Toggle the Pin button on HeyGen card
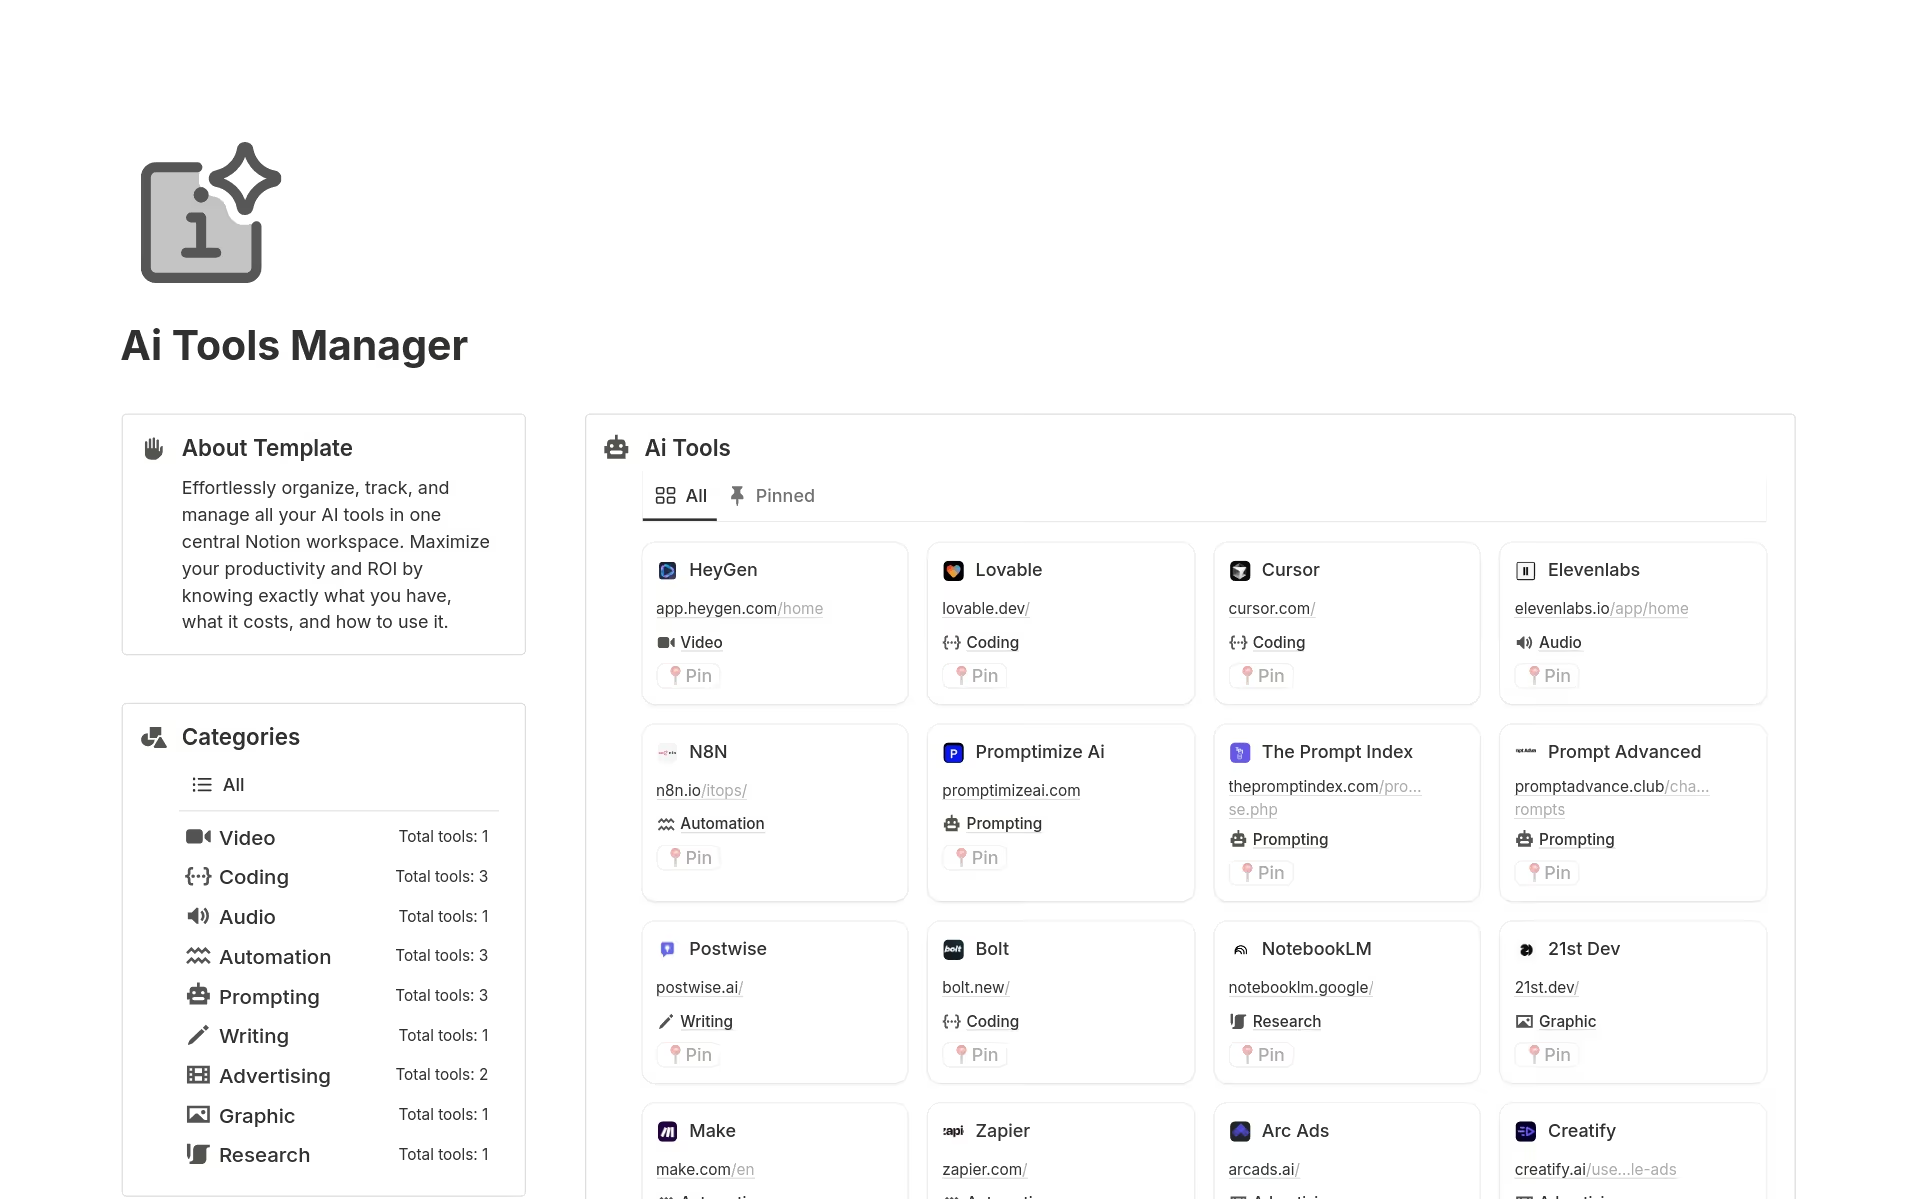The width and height of the screenshot is (1920, 1199). [690, 676]
